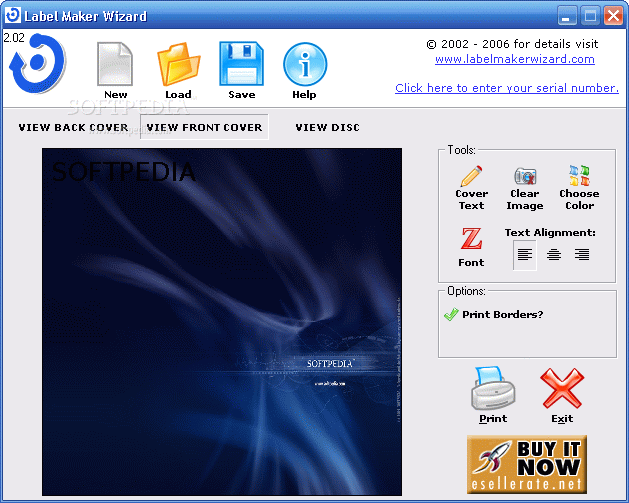Viewport: 629px width, 503px height.
Task: Click the Buy It Now banner
Action: click(x=527, y=464)
